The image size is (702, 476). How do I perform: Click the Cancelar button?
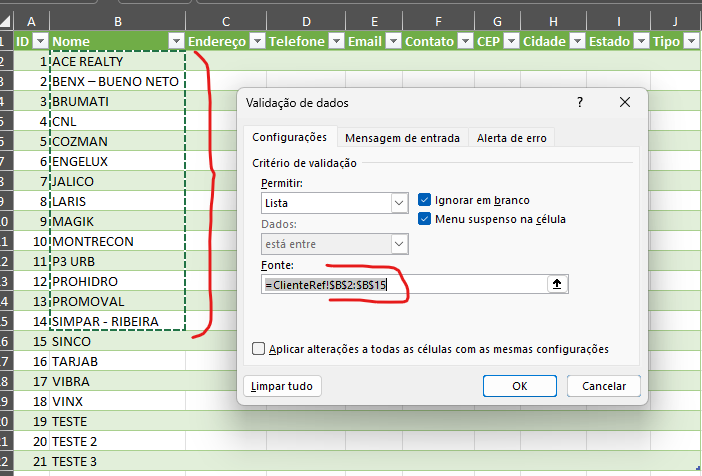click(603, 386)
